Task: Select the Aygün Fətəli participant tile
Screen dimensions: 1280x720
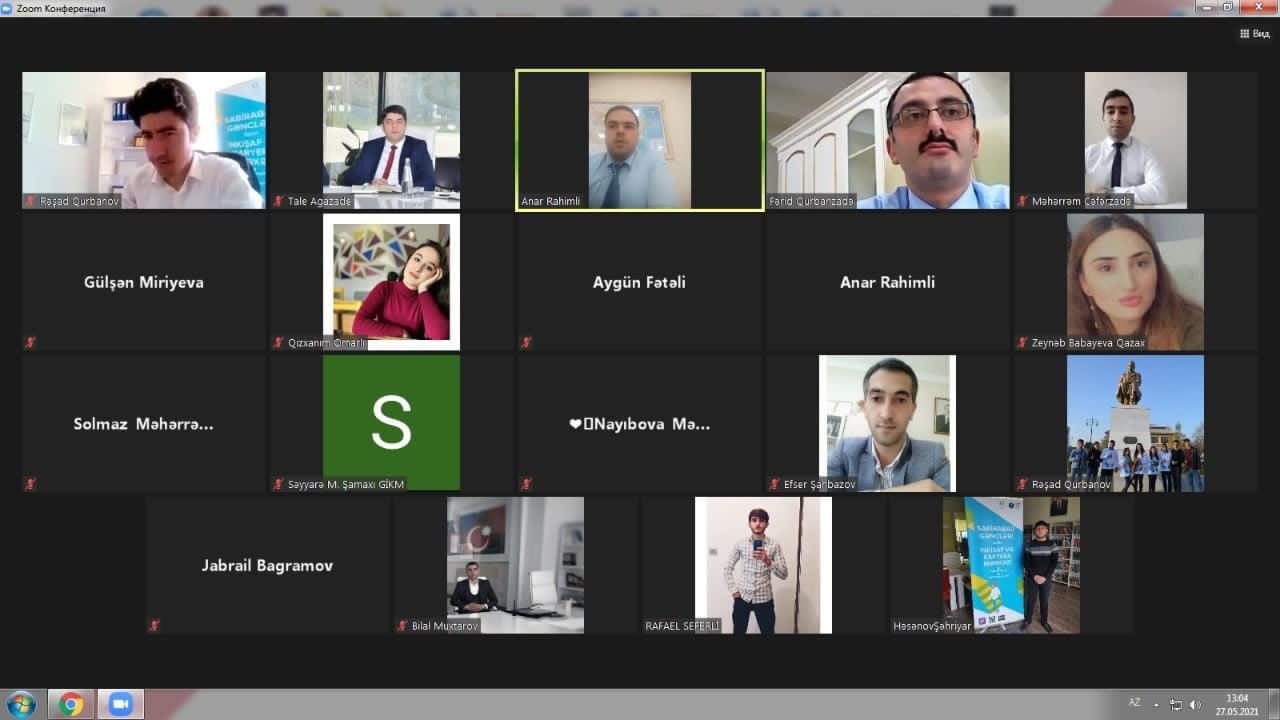Action: point(639,282)
